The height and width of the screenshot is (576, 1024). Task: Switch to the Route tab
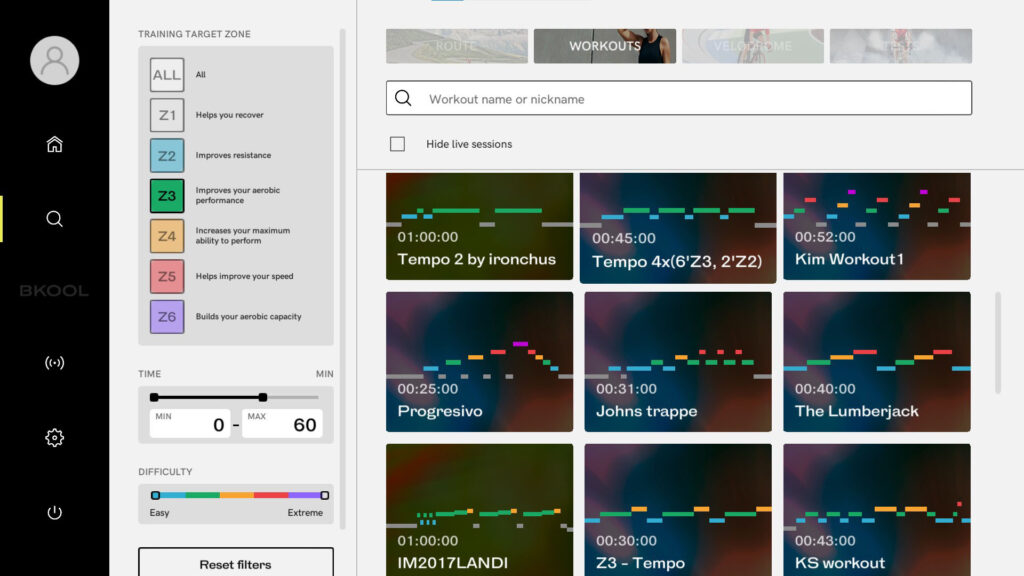coord(456,46)
